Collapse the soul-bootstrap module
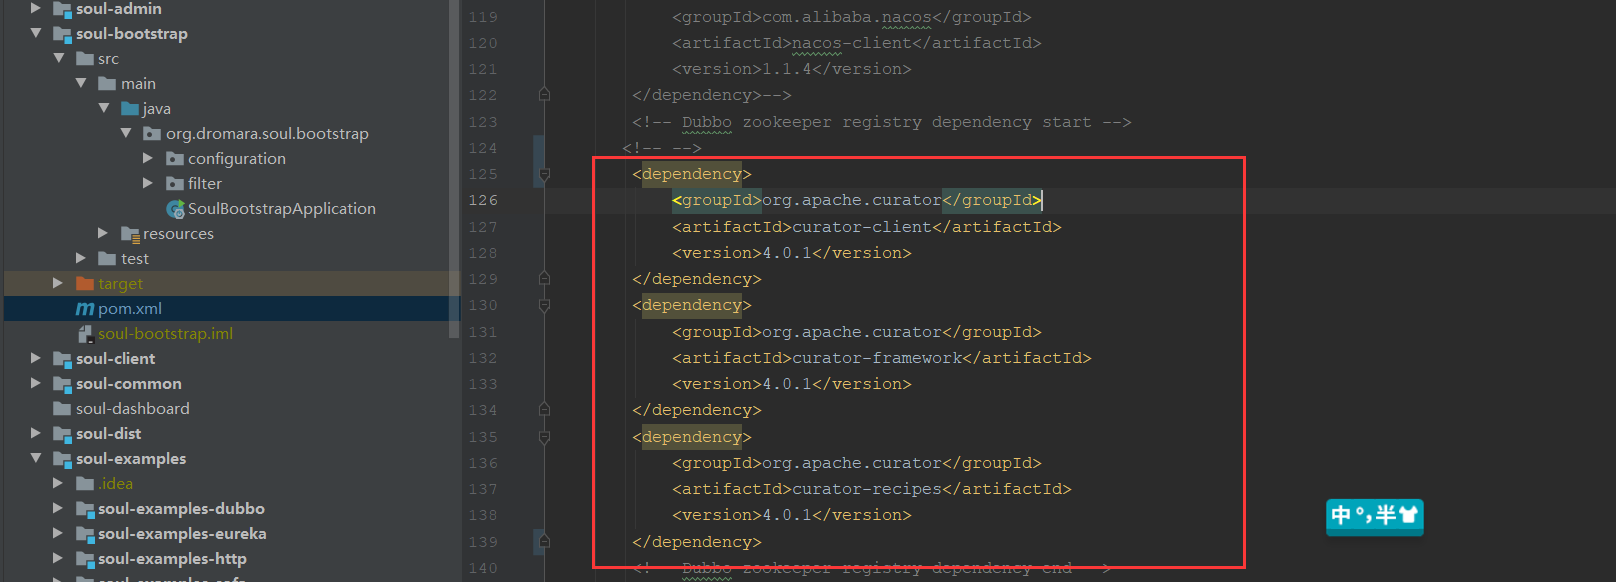 point(36,33)
